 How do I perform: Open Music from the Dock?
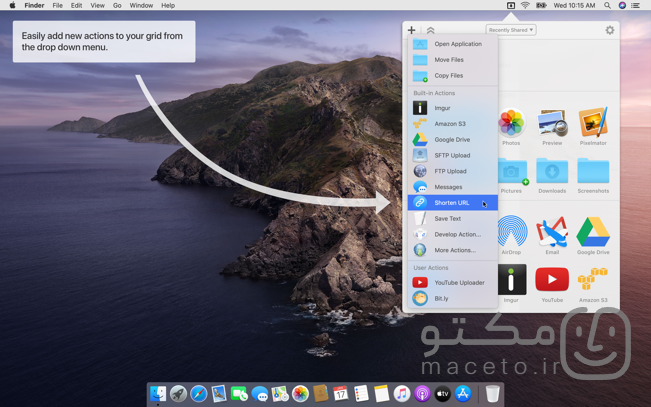[401, 393]
